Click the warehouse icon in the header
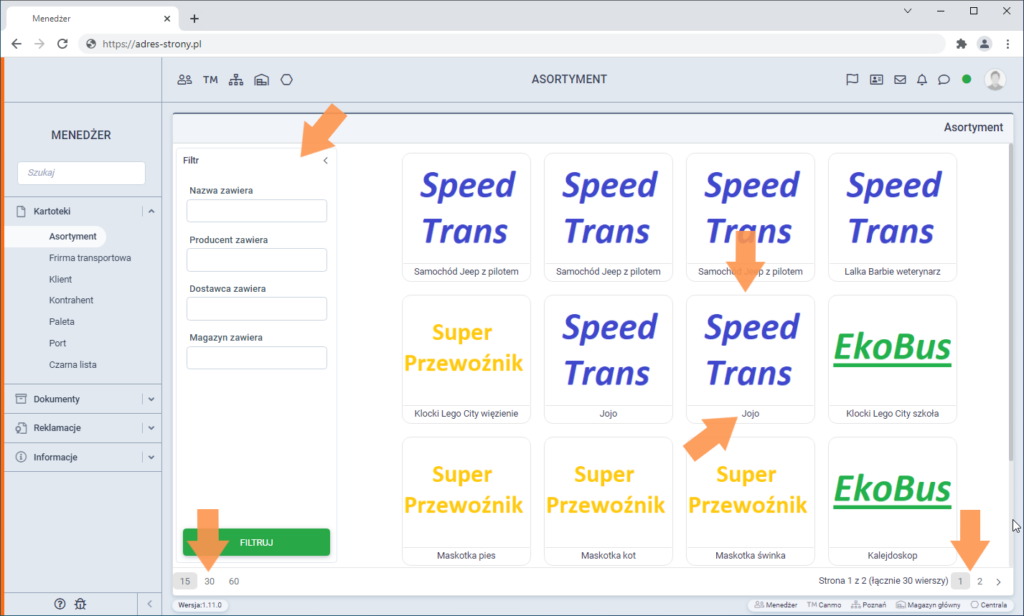 click(261, 80)
